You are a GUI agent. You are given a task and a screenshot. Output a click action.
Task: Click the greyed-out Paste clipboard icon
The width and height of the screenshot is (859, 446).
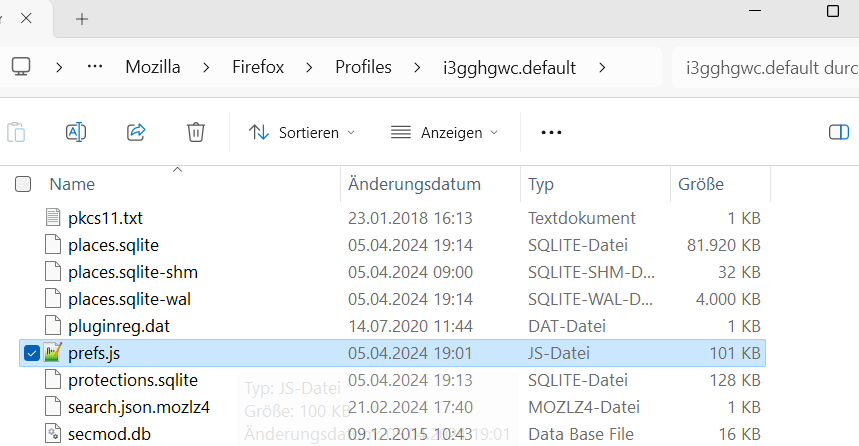coord(16,132)
